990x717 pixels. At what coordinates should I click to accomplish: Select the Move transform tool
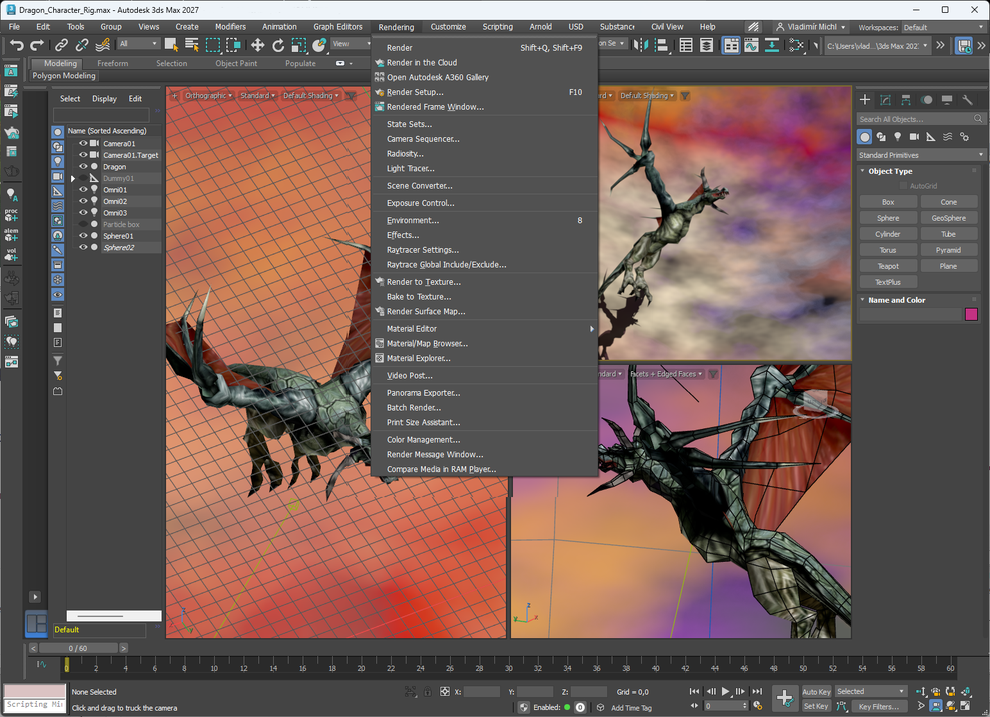click(x=258, y=45)
